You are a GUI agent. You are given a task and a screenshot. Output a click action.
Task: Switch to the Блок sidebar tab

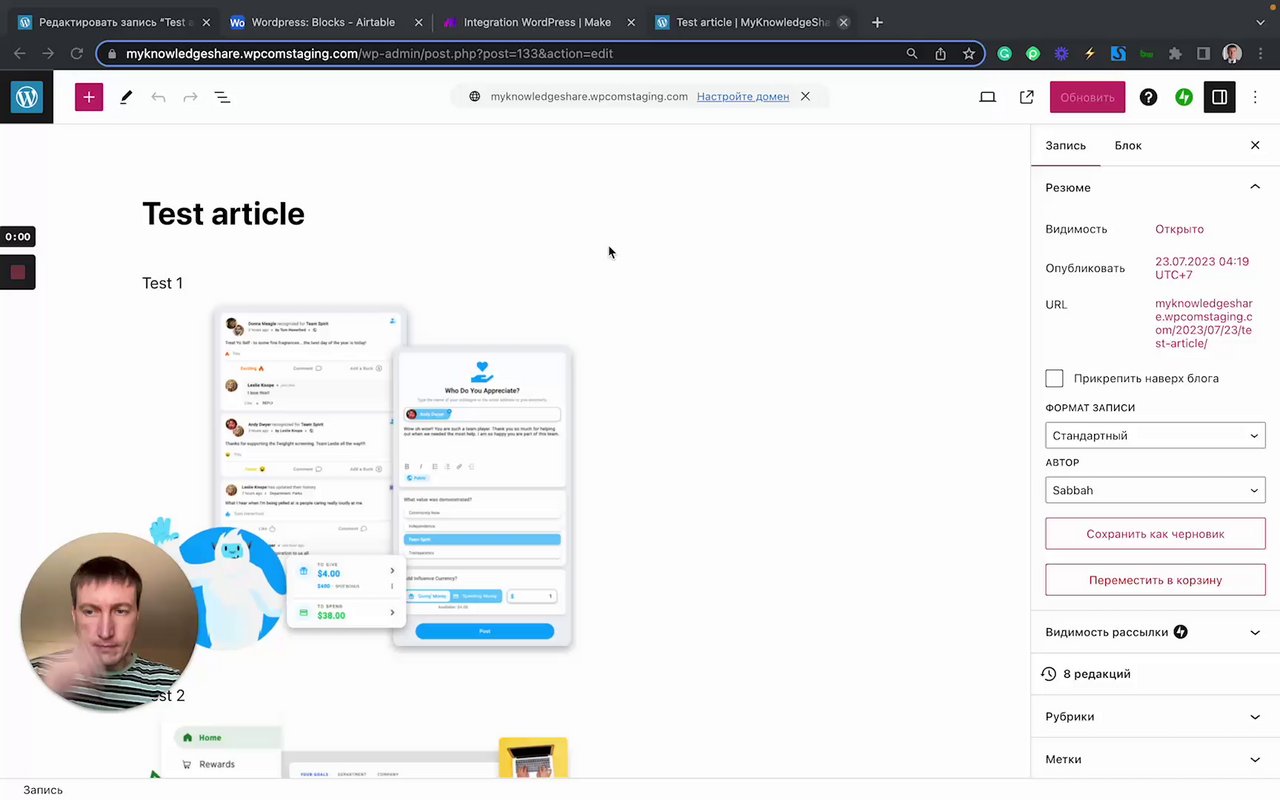click(x=1128, y=145)
